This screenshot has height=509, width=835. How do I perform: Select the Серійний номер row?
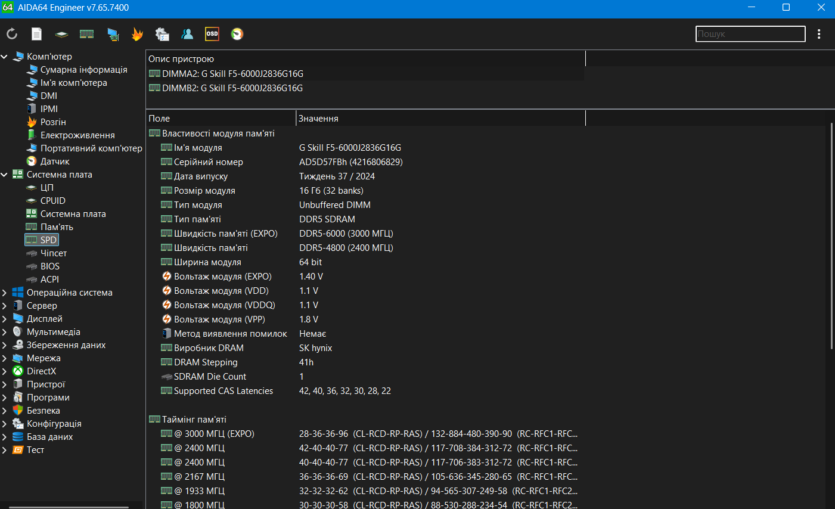[x=365, y=162]
